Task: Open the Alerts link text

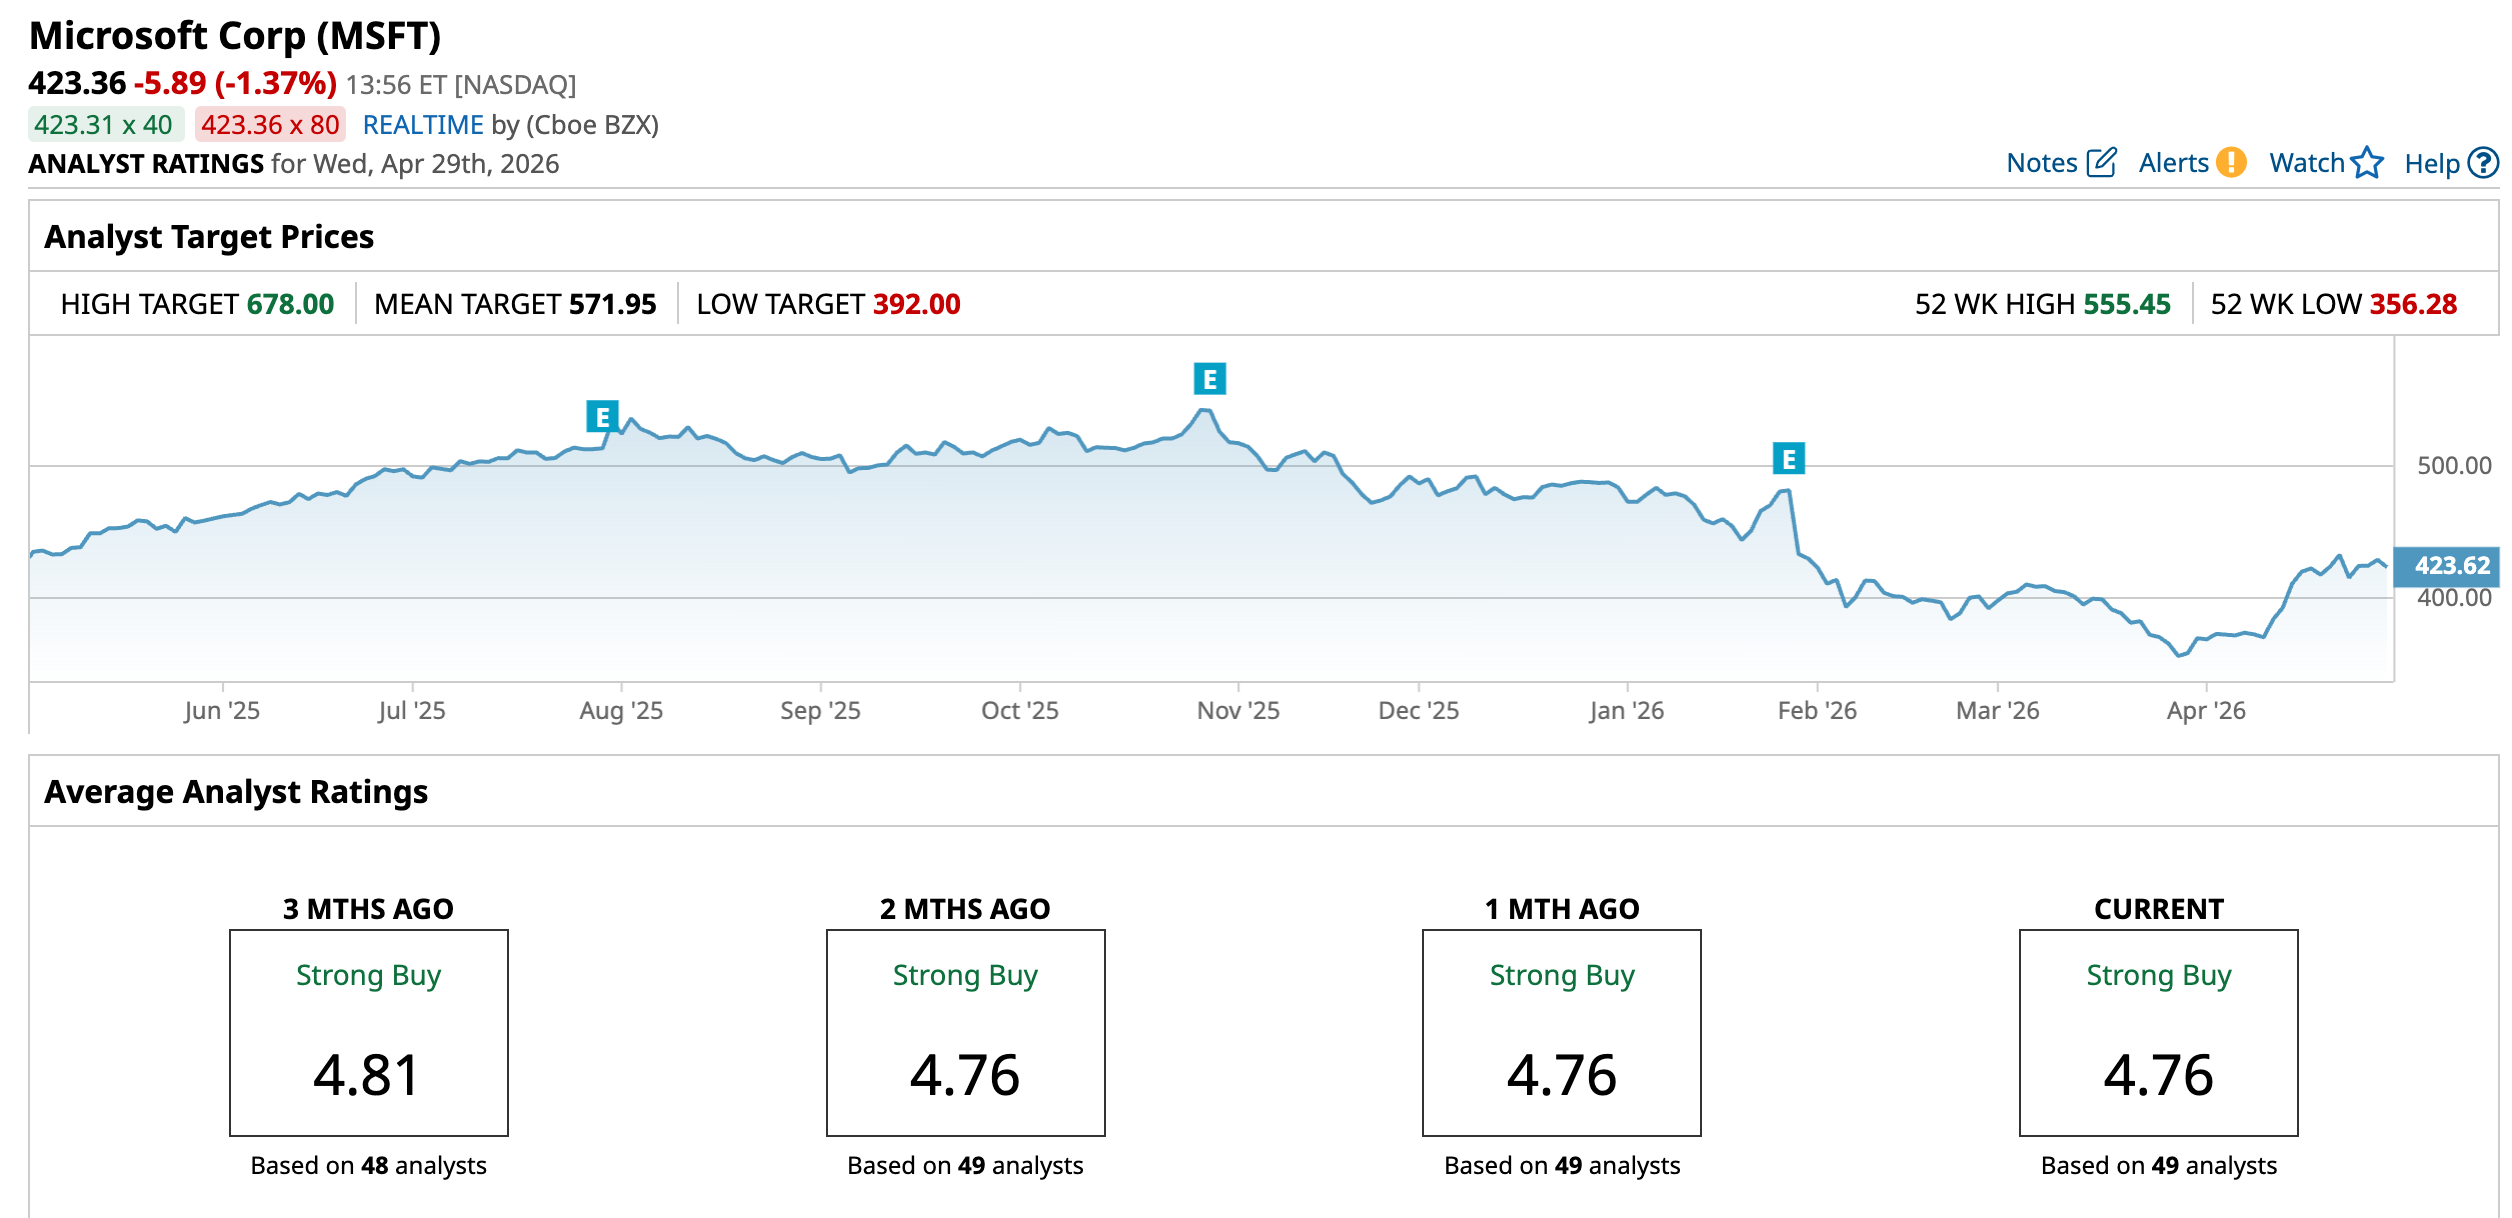Action: point(2173,163)
